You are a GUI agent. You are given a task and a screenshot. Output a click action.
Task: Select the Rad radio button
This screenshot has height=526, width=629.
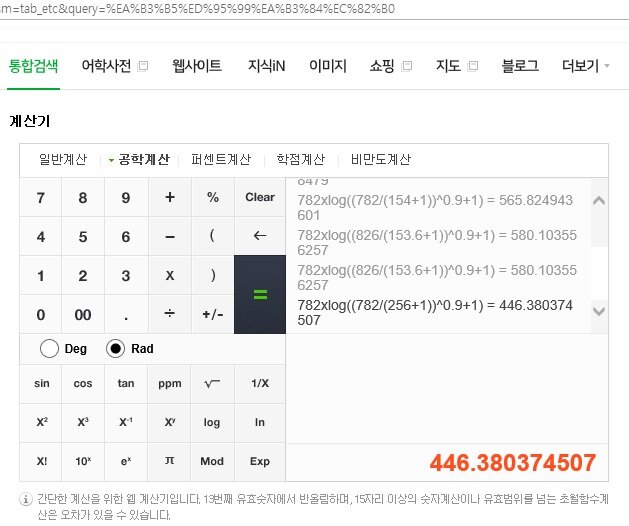(x=115, y=348)
